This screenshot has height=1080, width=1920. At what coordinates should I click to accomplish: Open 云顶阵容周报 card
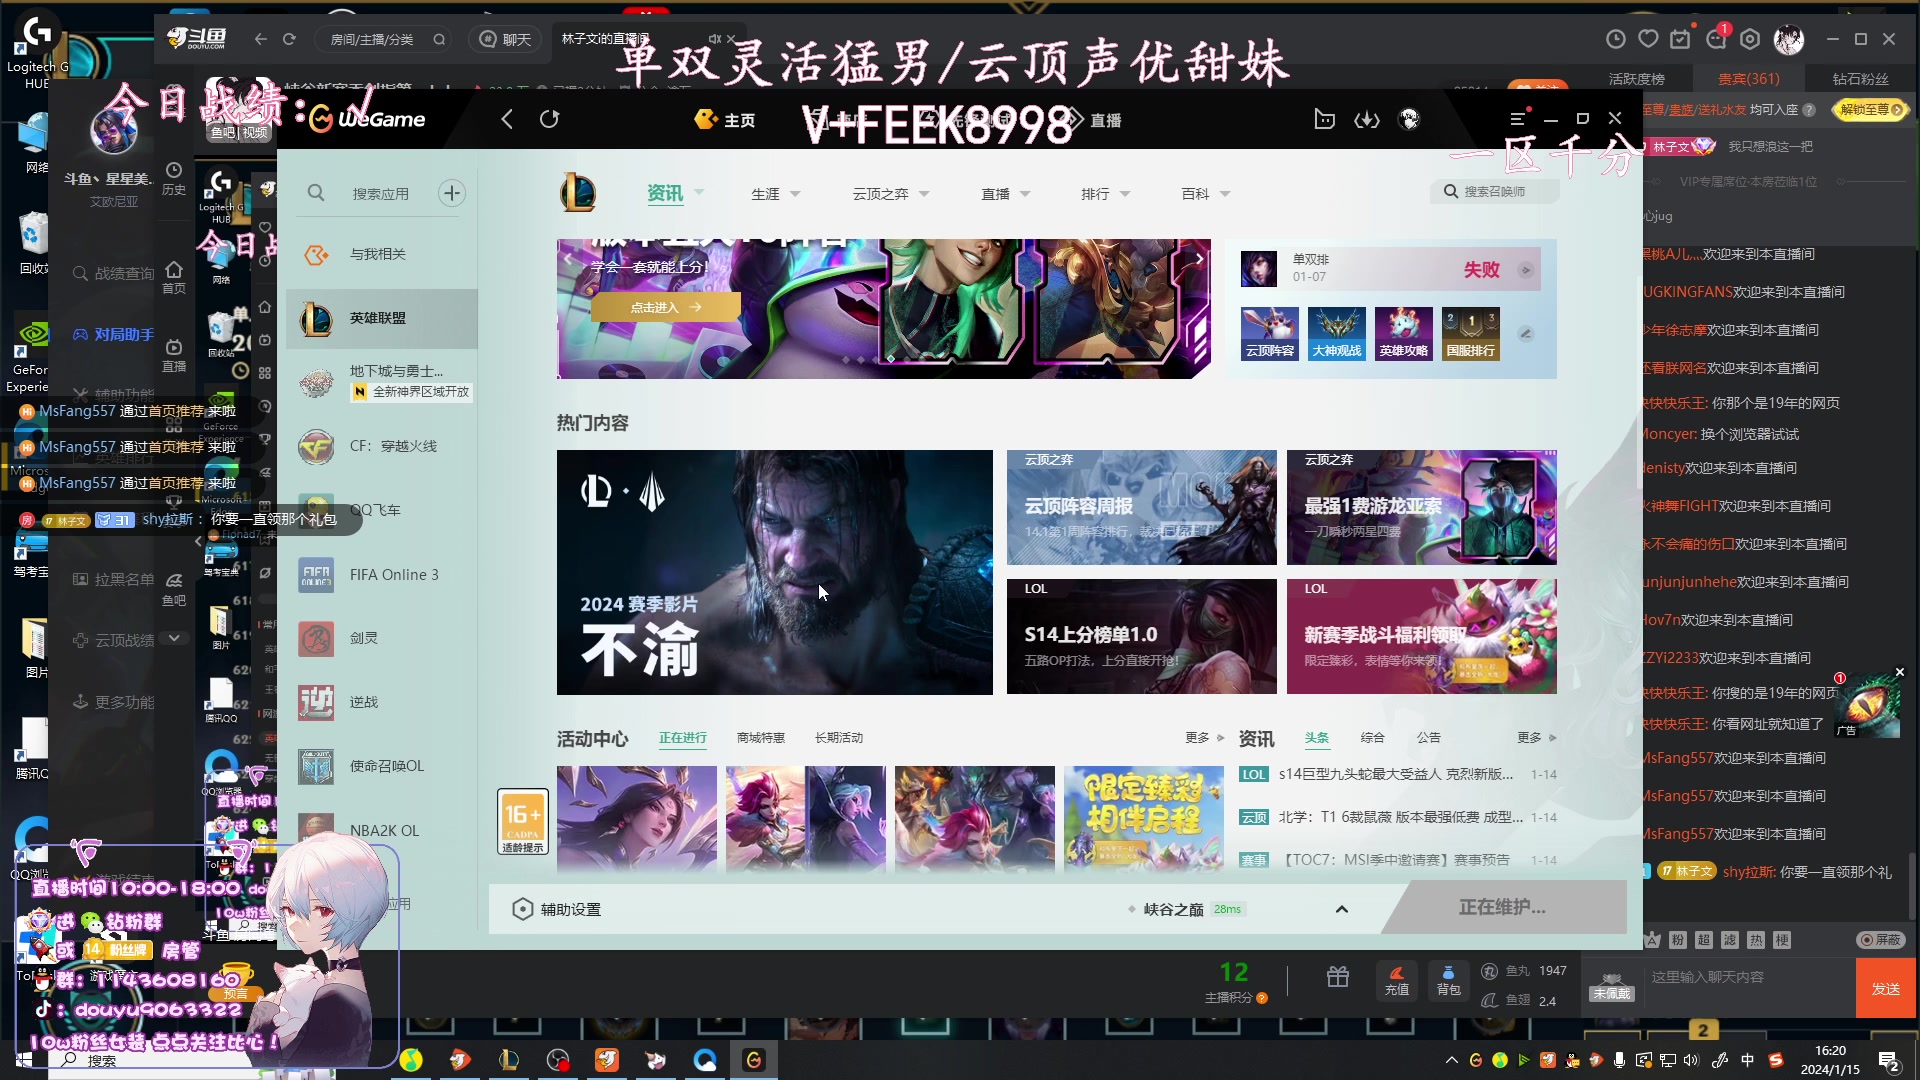[1141, 507]
